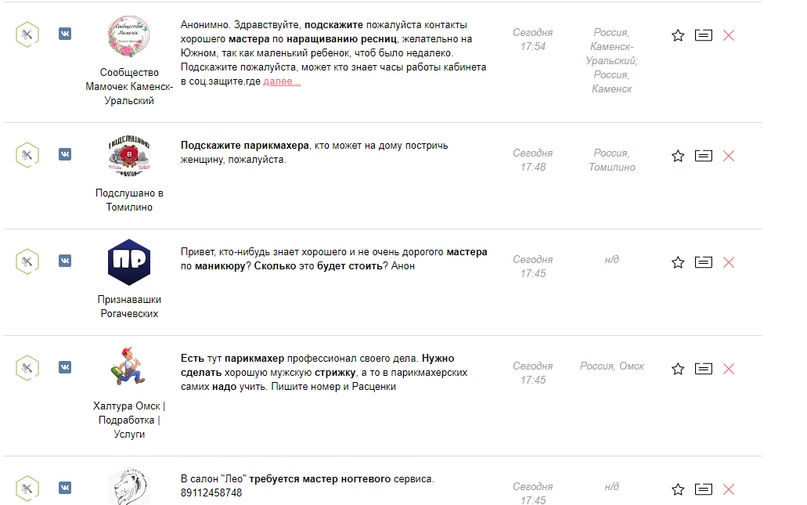Click scissors hexagon icon for manicure post
807x505 pixels.
27,262
